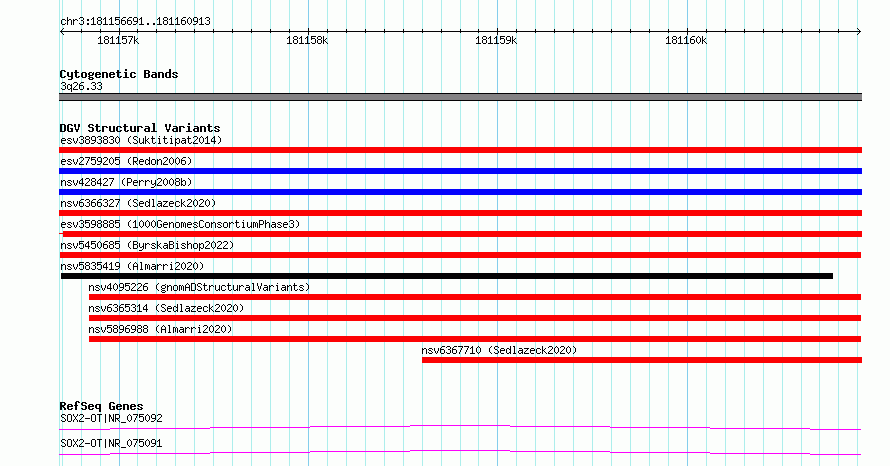Click the 181157k ruler tick label

tap(118, 40)
